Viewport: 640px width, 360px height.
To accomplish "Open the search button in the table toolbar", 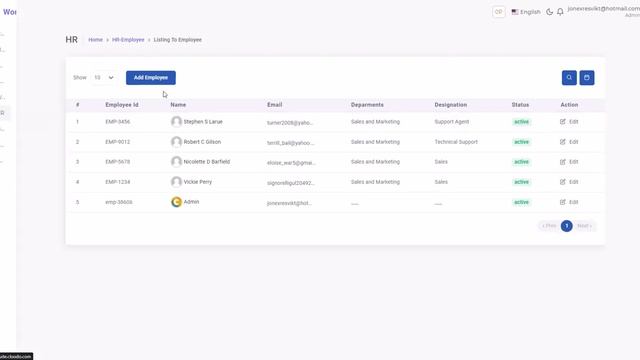I will point(569,78).
